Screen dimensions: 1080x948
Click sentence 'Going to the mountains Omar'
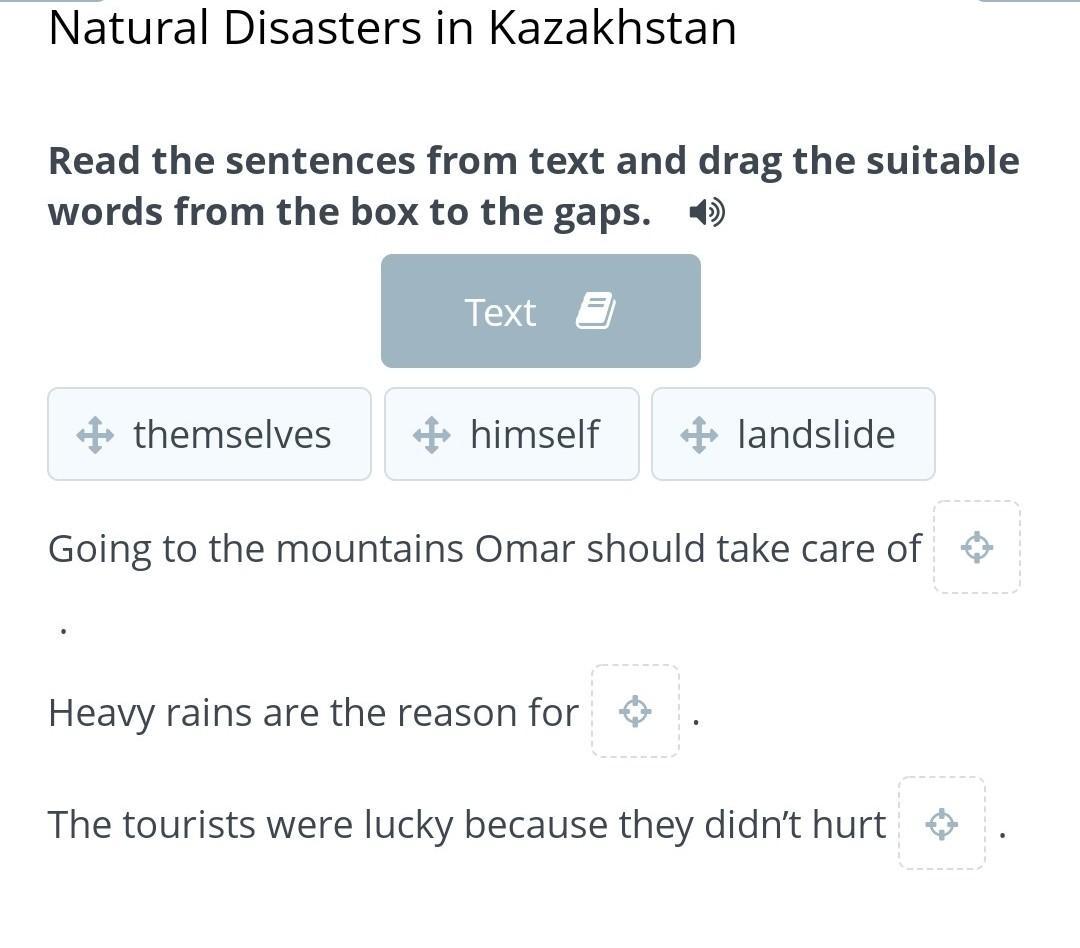484,549
